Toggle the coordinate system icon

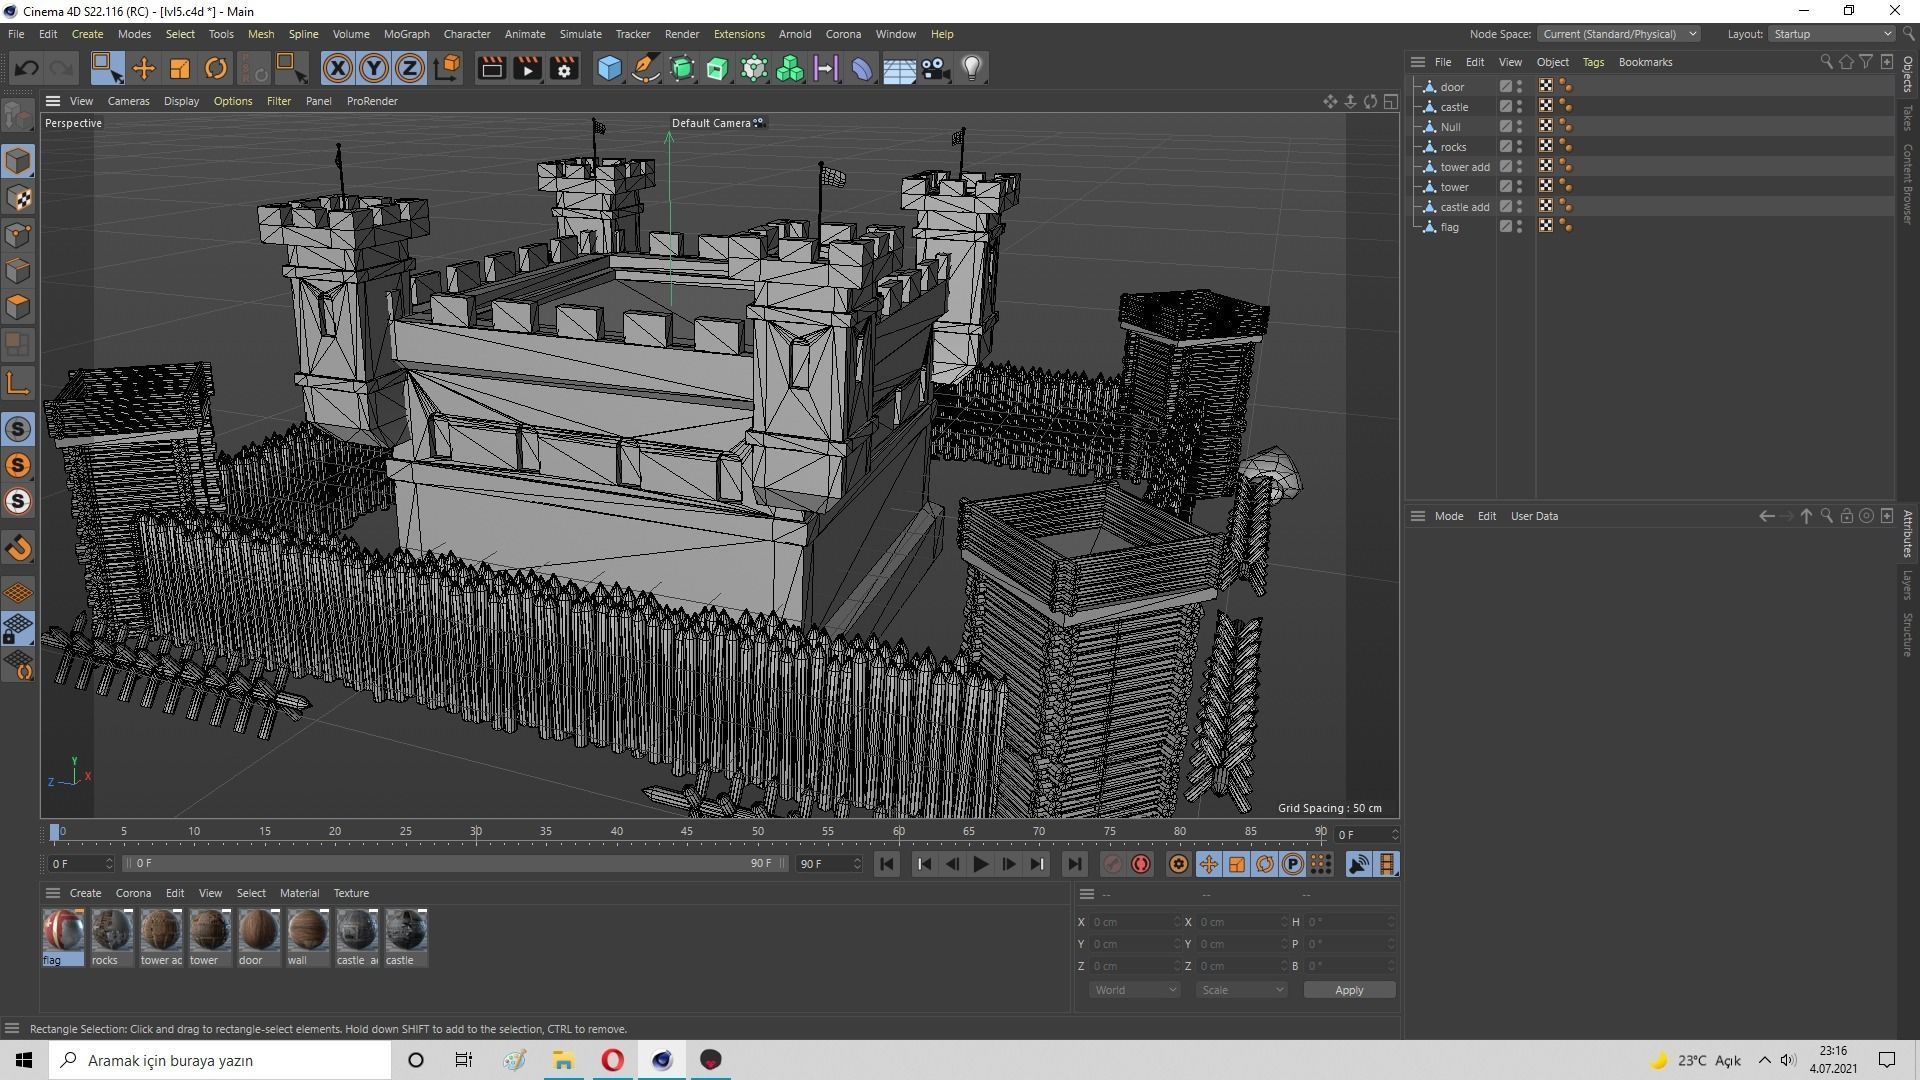pos(448,68)
